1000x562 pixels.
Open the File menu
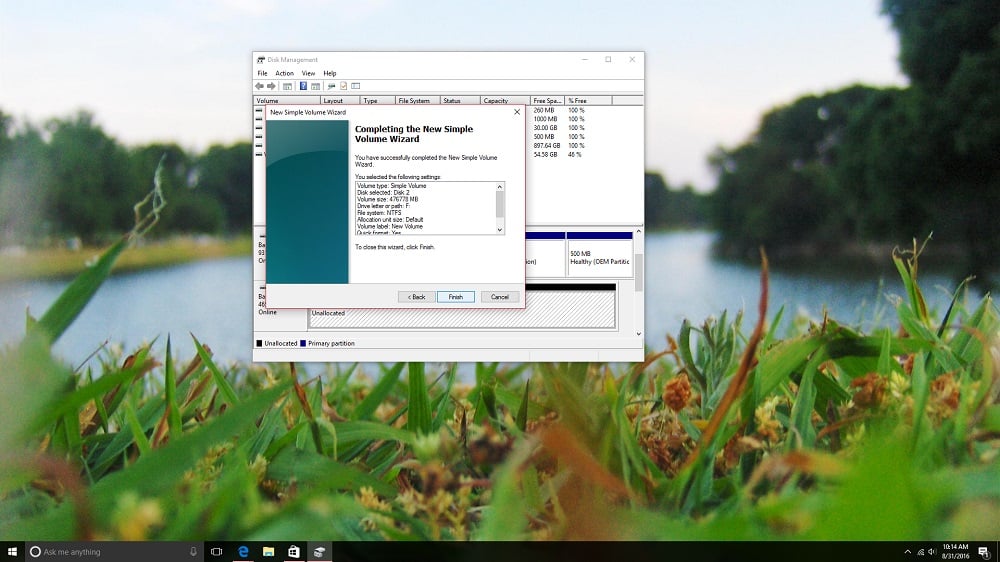click(x=262, y=73)
